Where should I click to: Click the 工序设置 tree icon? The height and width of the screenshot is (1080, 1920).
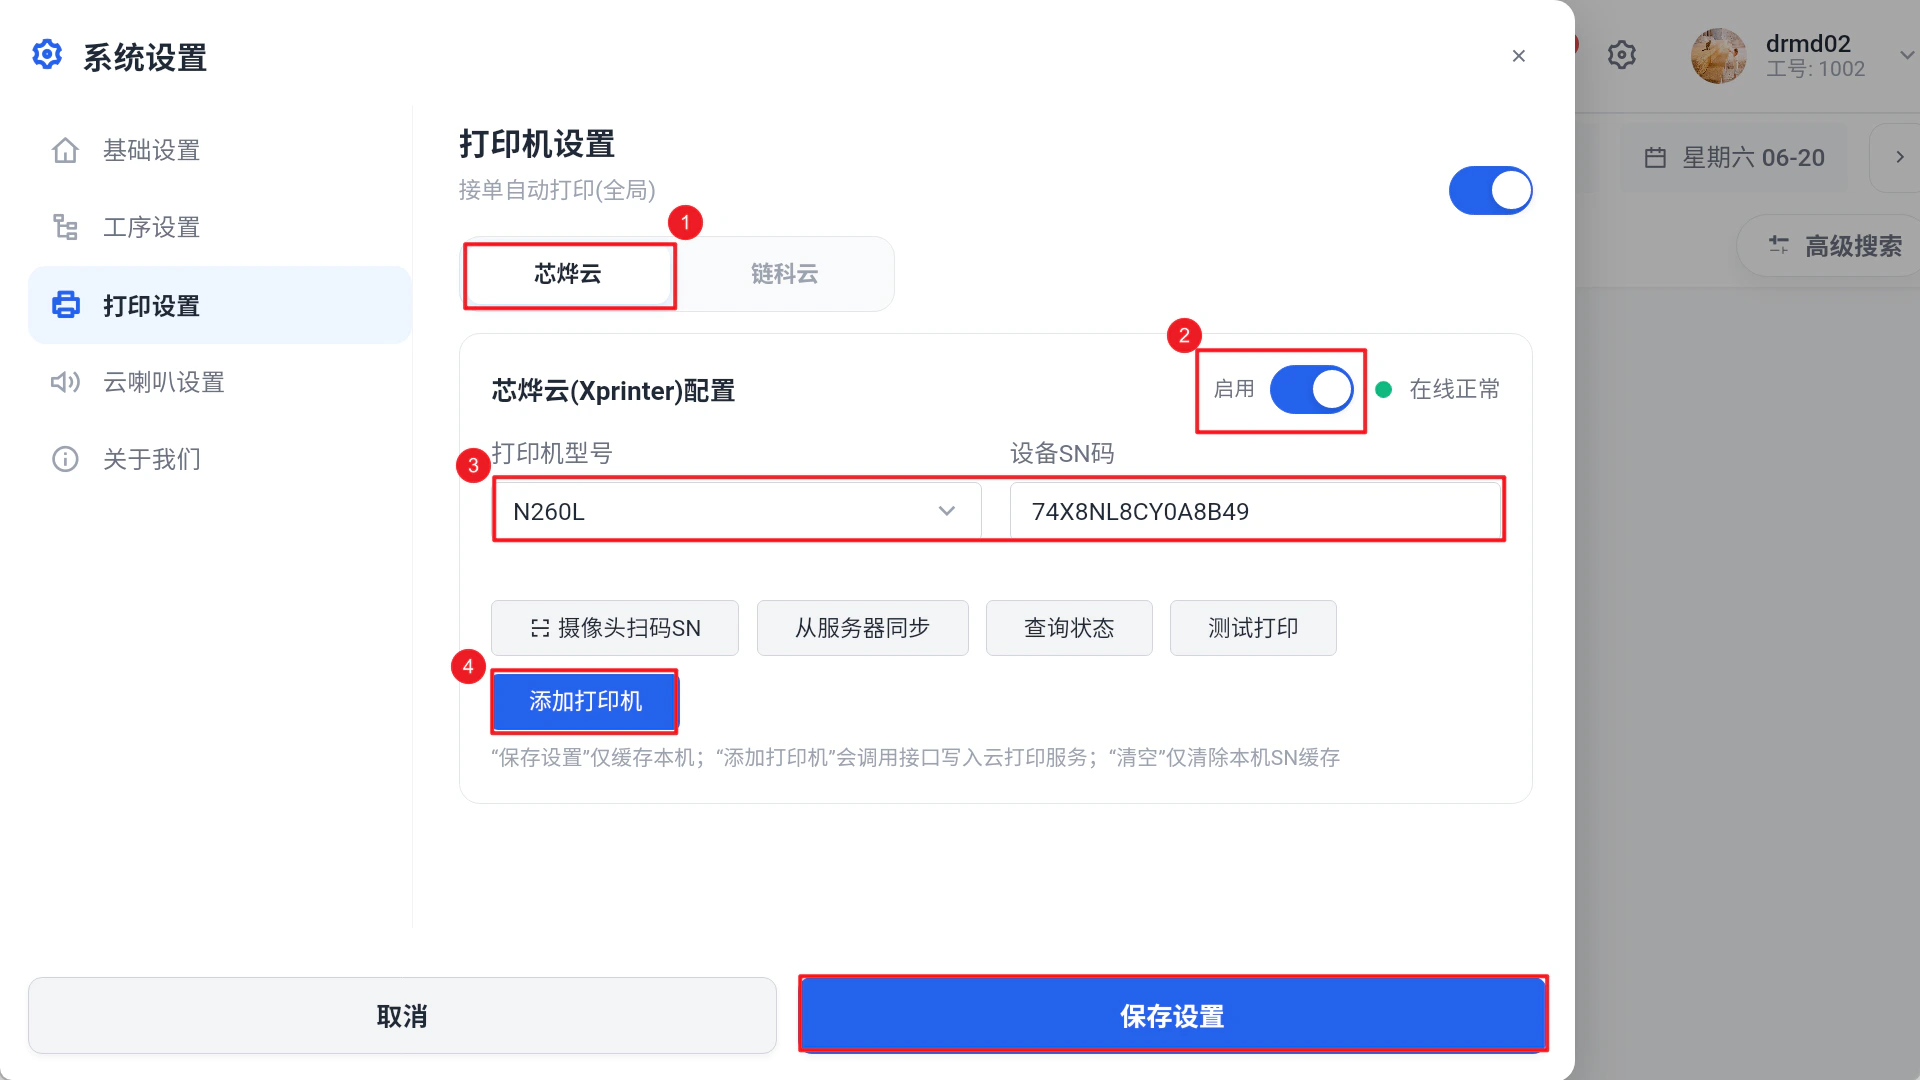coord(65,227)
